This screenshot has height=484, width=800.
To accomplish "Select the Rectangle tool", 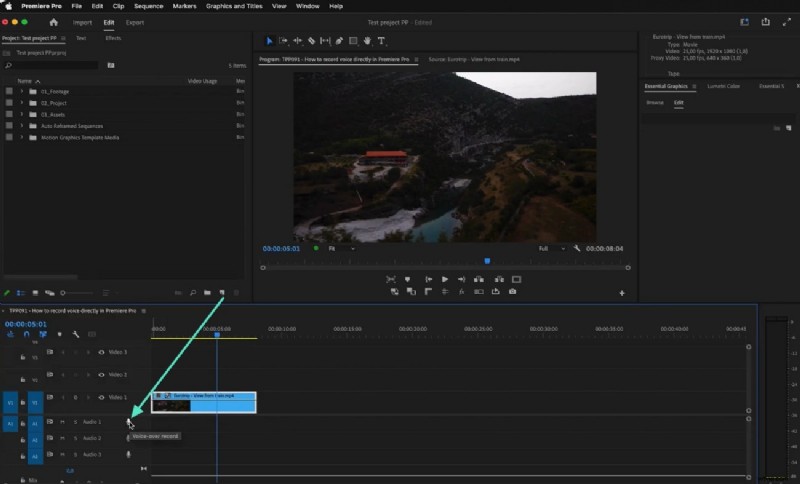I will point(353,41).
